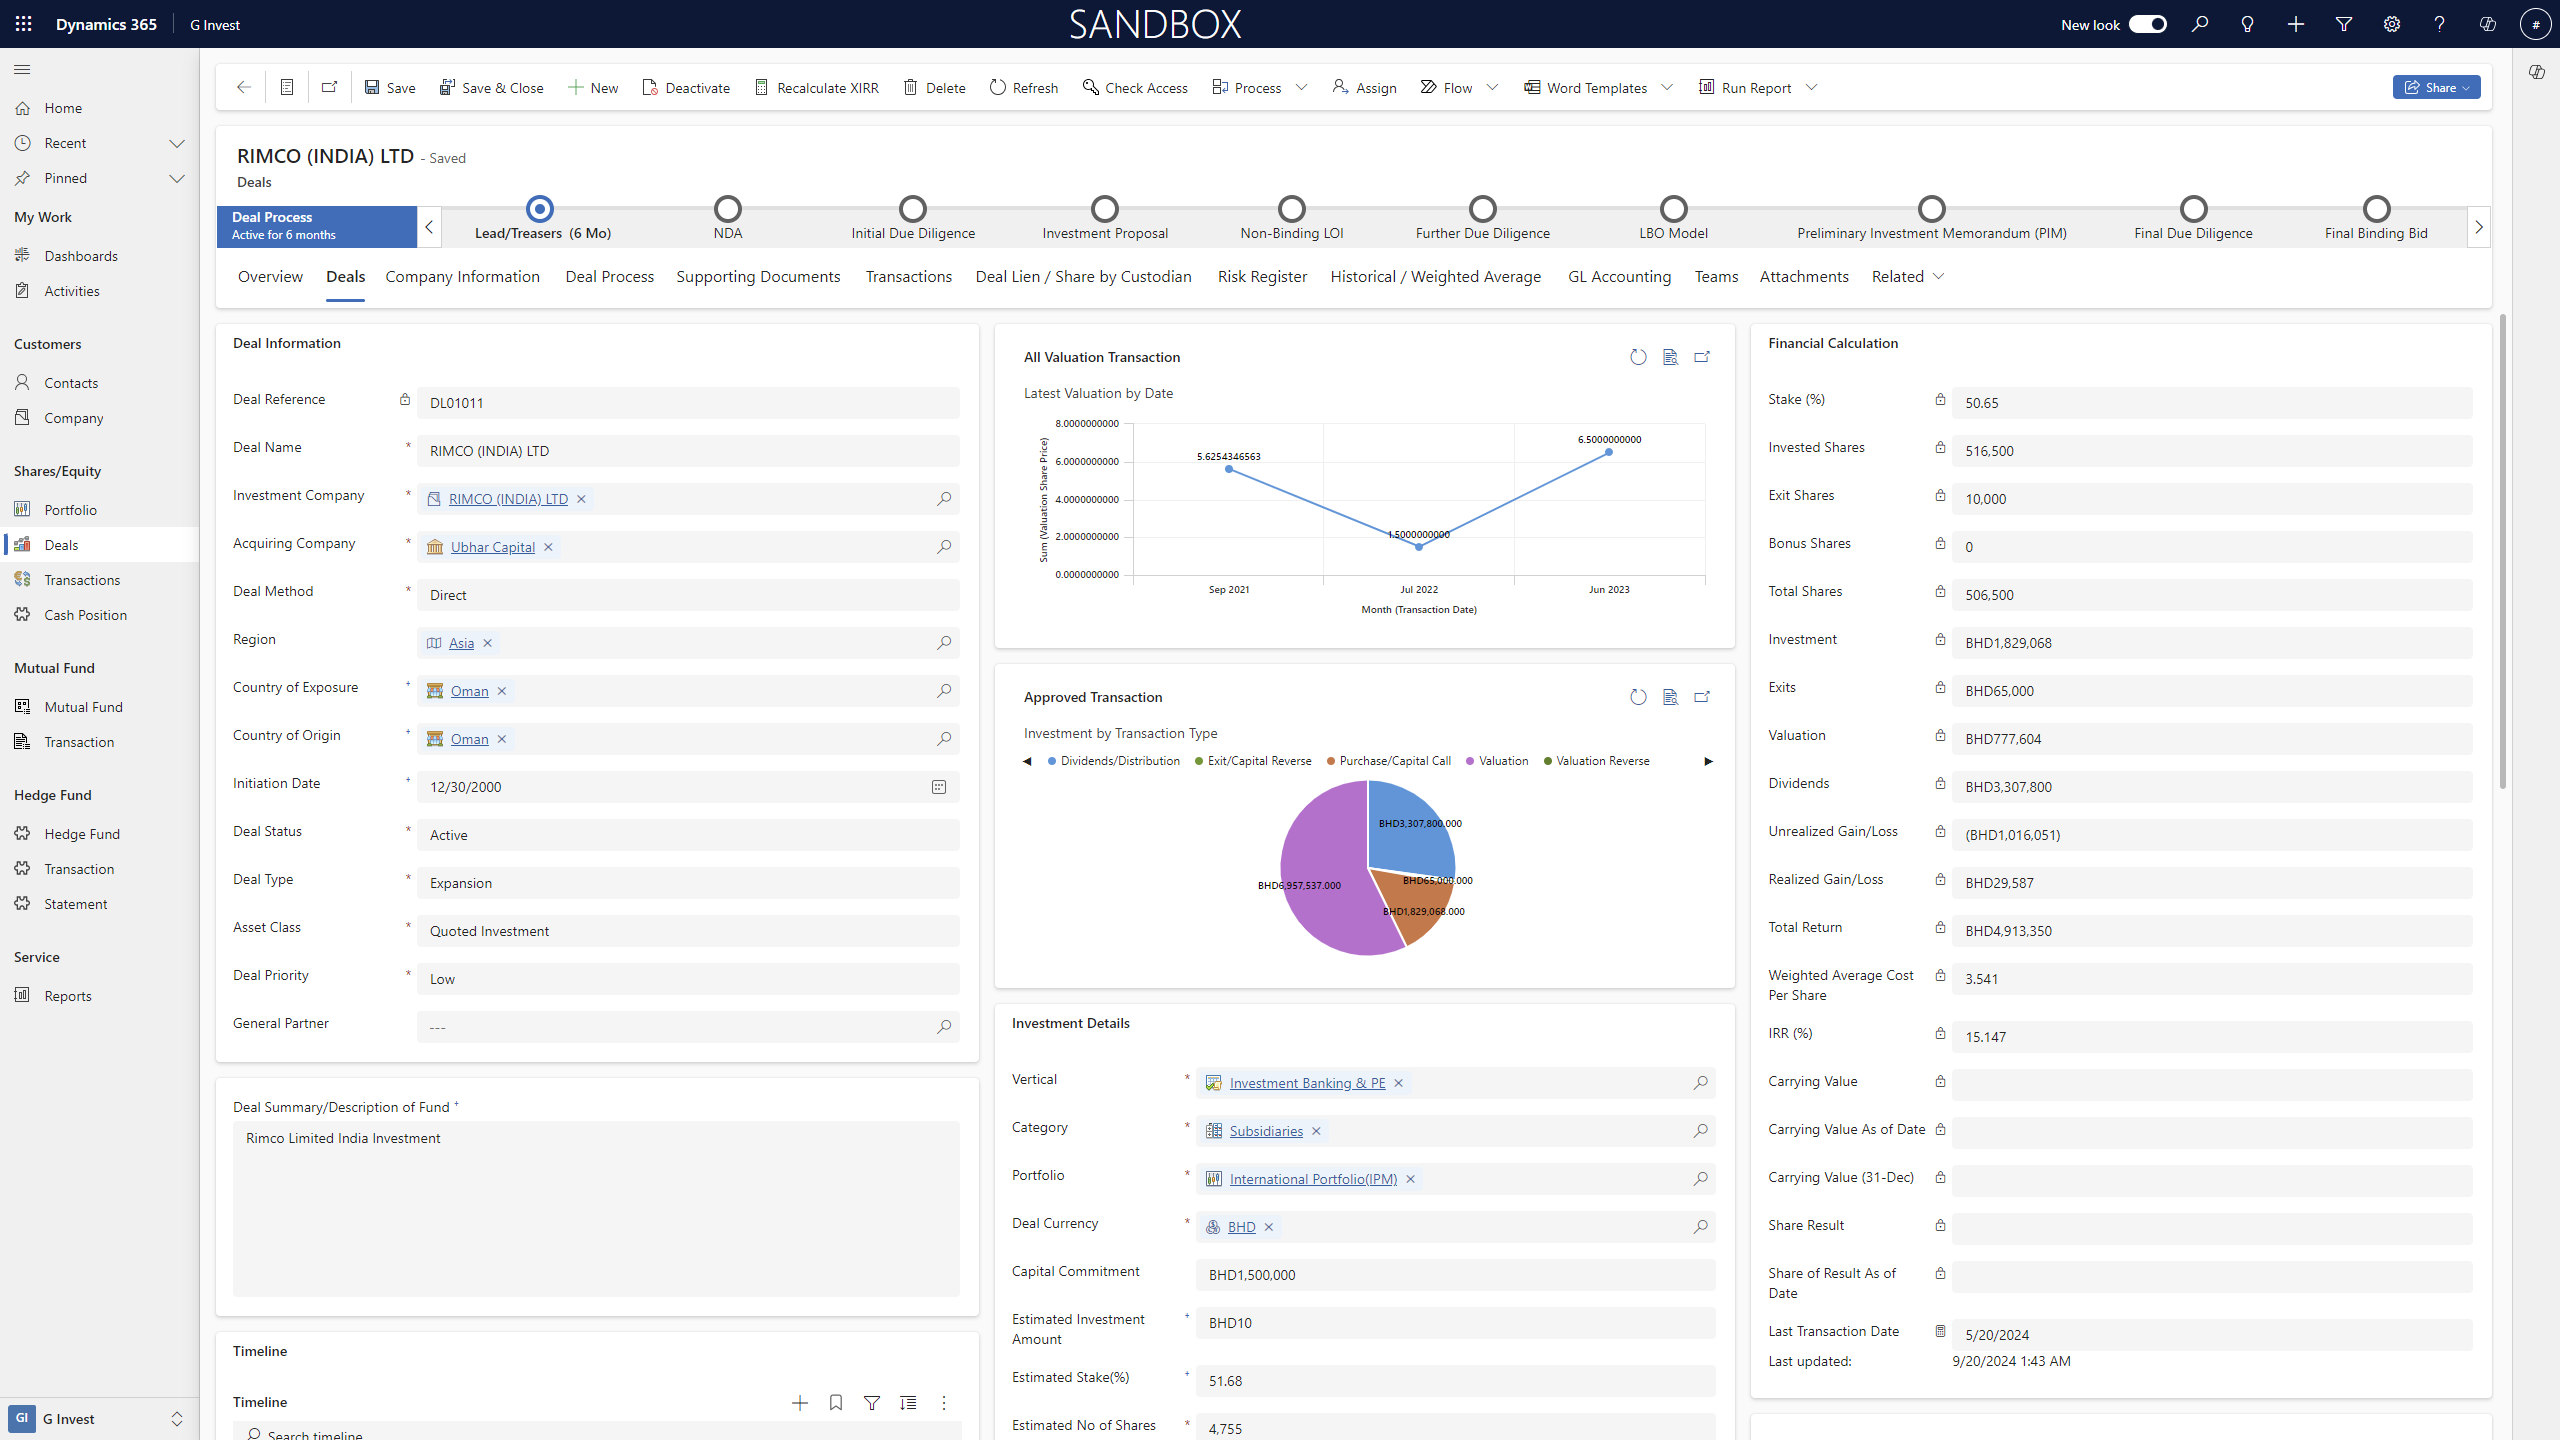Click the timeline filter icon

pyautogui.click(x=871, y=1403)
